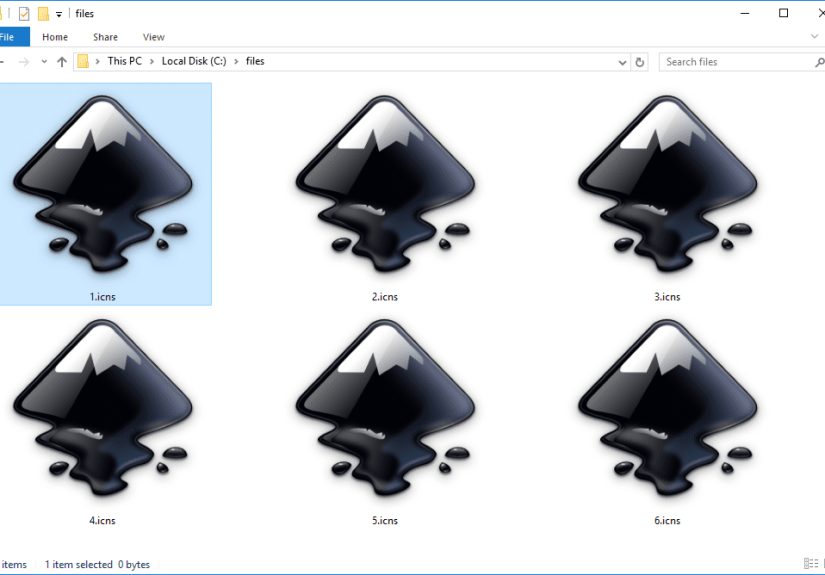This screenshot has height=575, width=825.
Task: Click the 2.icns file name label
Action: 385,297
